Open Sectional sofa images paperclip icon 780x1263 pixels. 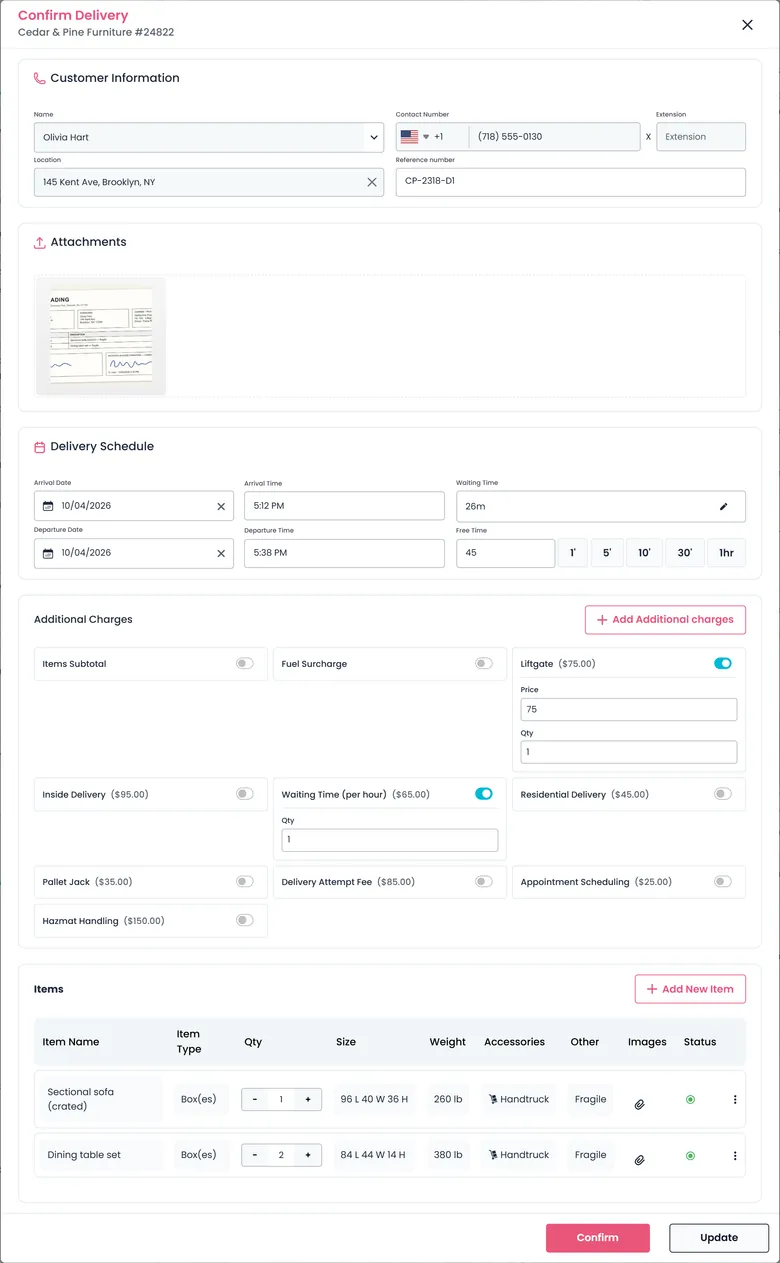[640, 1105]
